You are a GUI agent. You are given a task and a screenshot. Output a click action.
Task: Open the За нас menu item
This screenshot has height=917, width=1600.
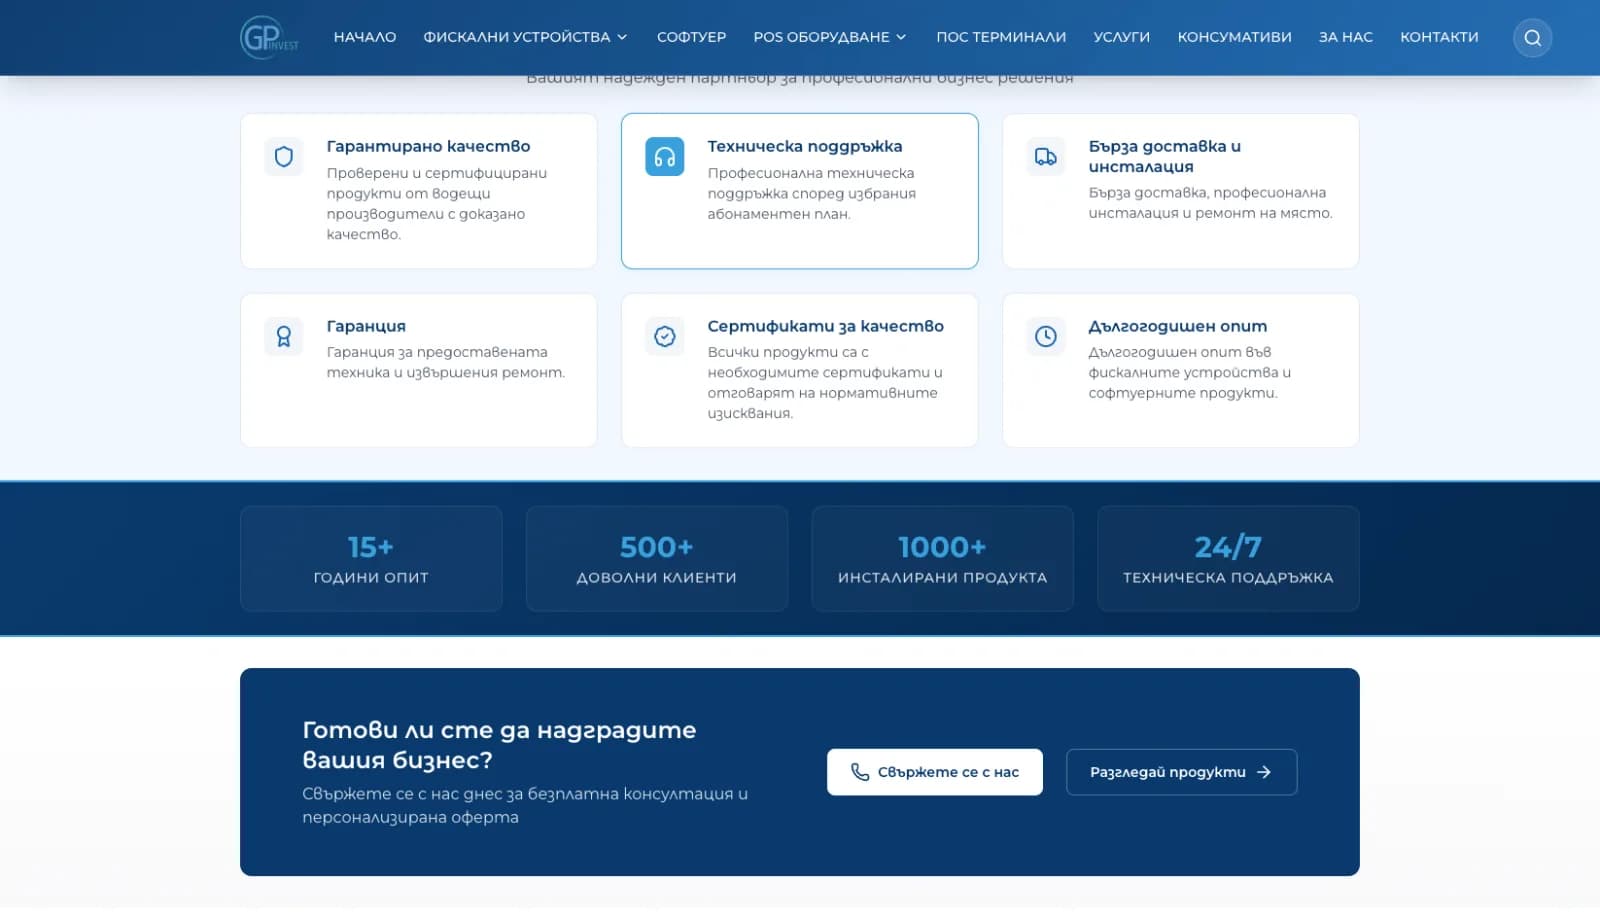tap(1345, 37)
